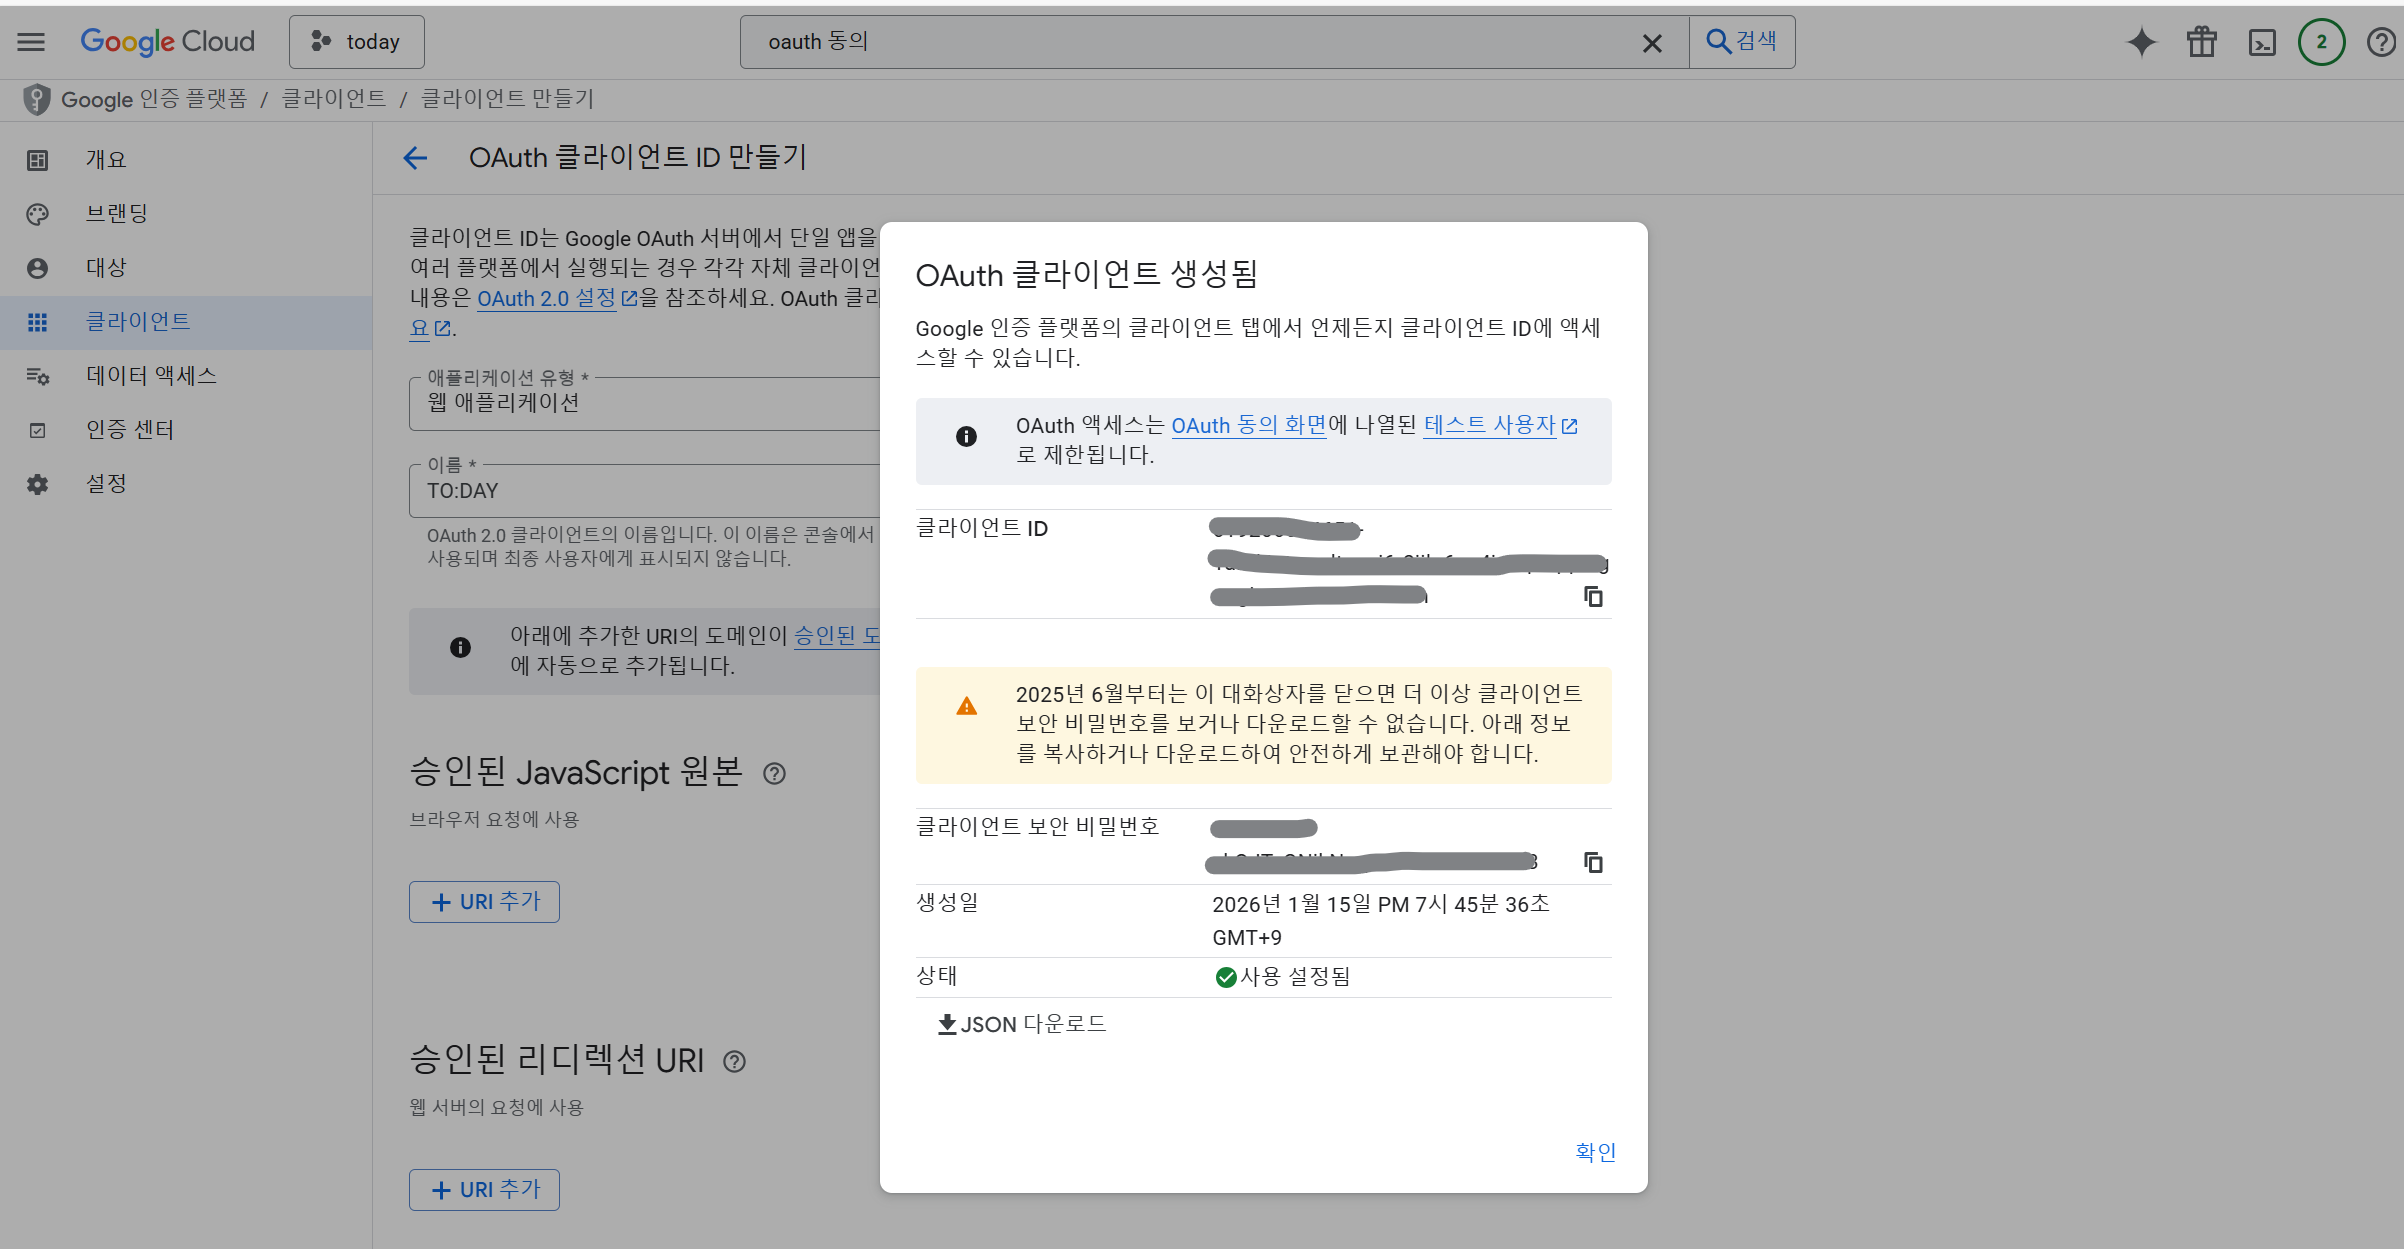Go to Google 인증 플랫폼 breadcrumb
The image size is (2404, 1249).
pyautogui.click(x=154, y=99)
